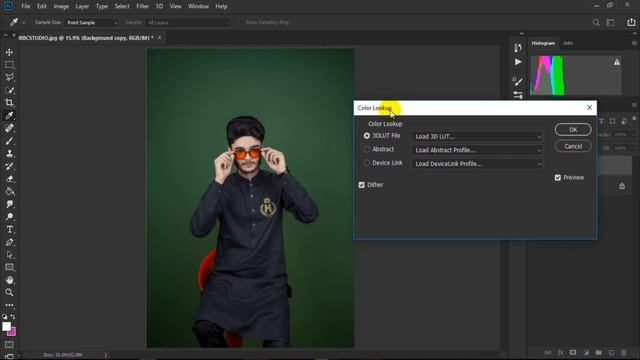Image resolution: width=640 pixels, height=360 pixels.
Task: Select the History Brush tool
Action: point(9,166)
